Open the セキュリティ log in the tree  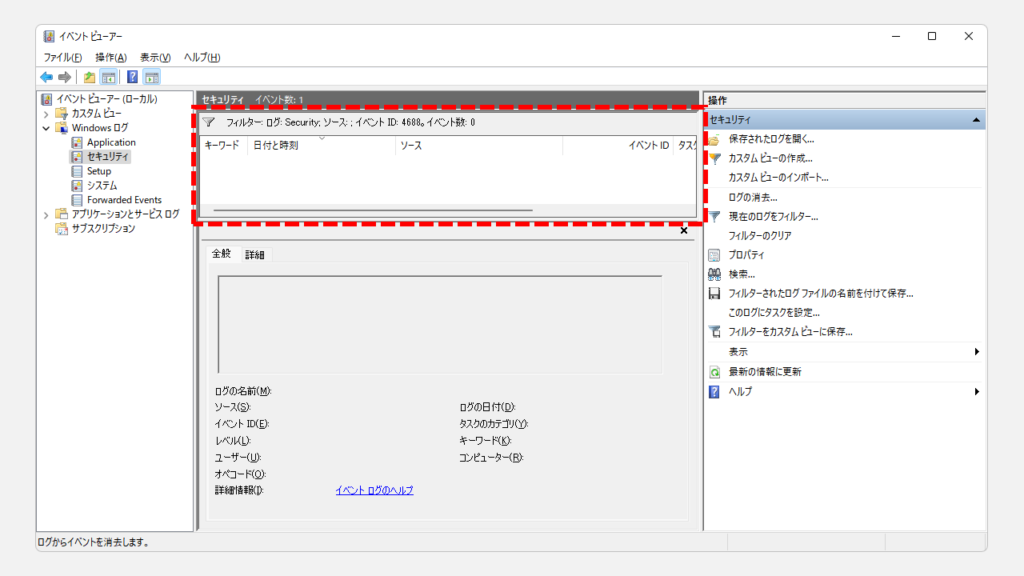[108, 156]
